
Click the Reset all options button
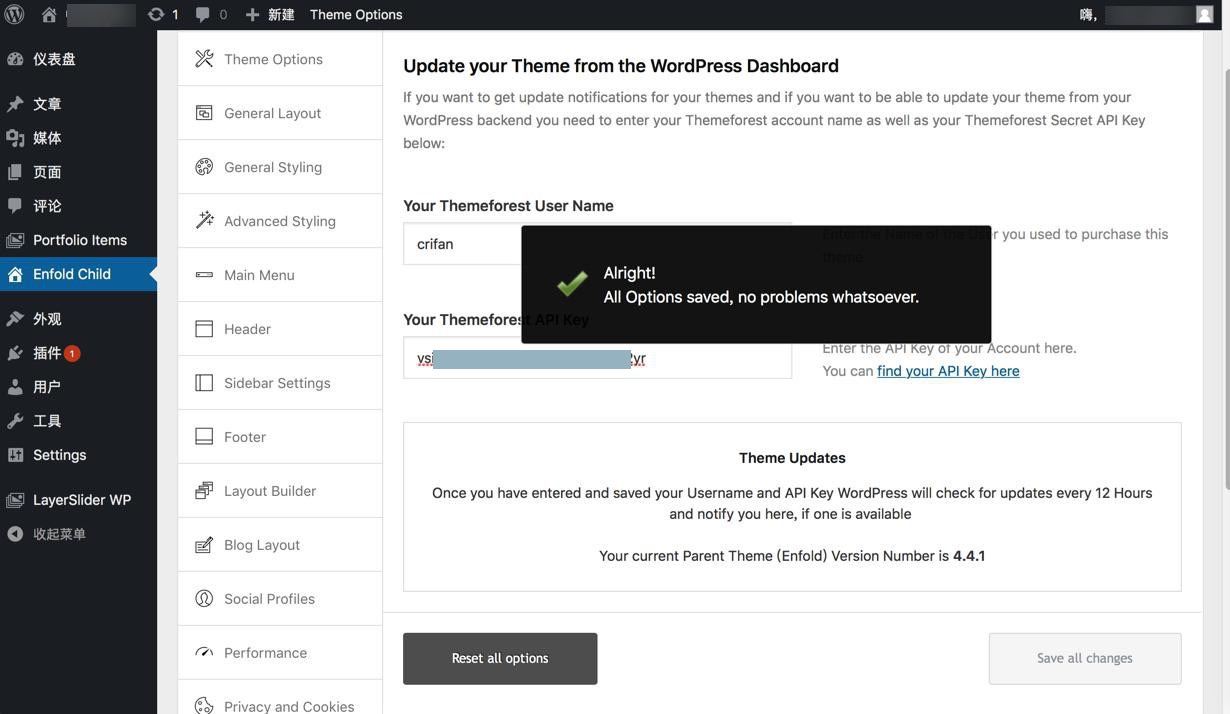pos(500,659)
